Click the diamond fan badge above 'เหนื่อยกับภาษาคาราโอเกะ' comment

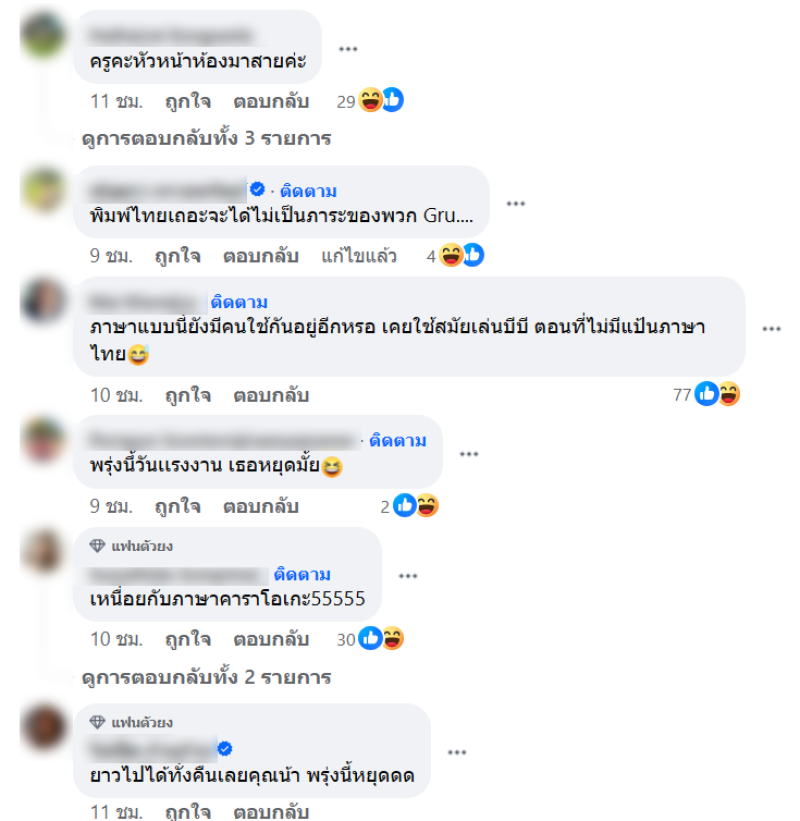click(97, 546)
